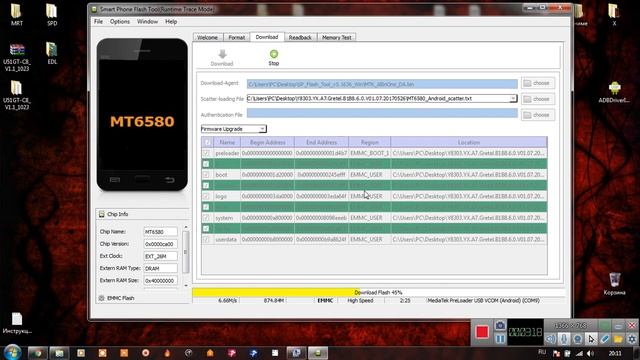
Task: Click the Chip Info panel header icon
Action: click(x=102, y=214)
